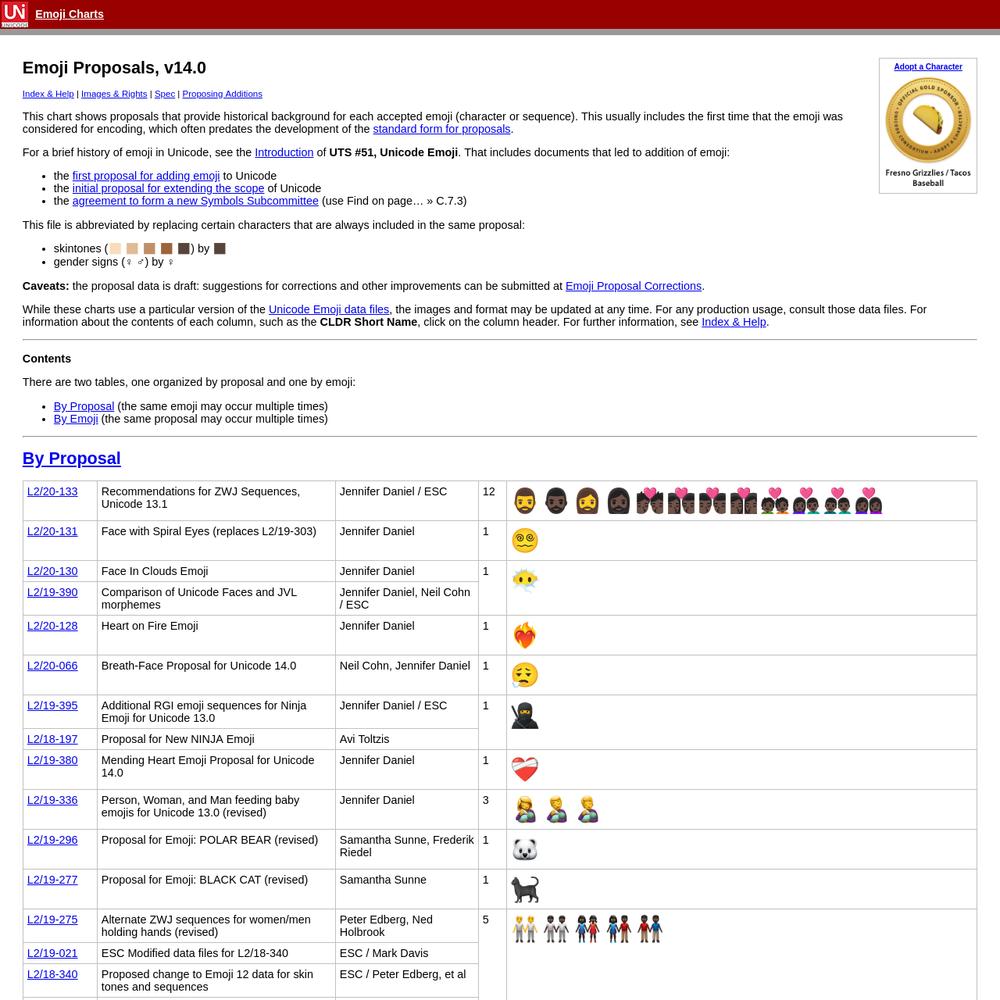Open proposal document L2/20-130

click(52, 571)
